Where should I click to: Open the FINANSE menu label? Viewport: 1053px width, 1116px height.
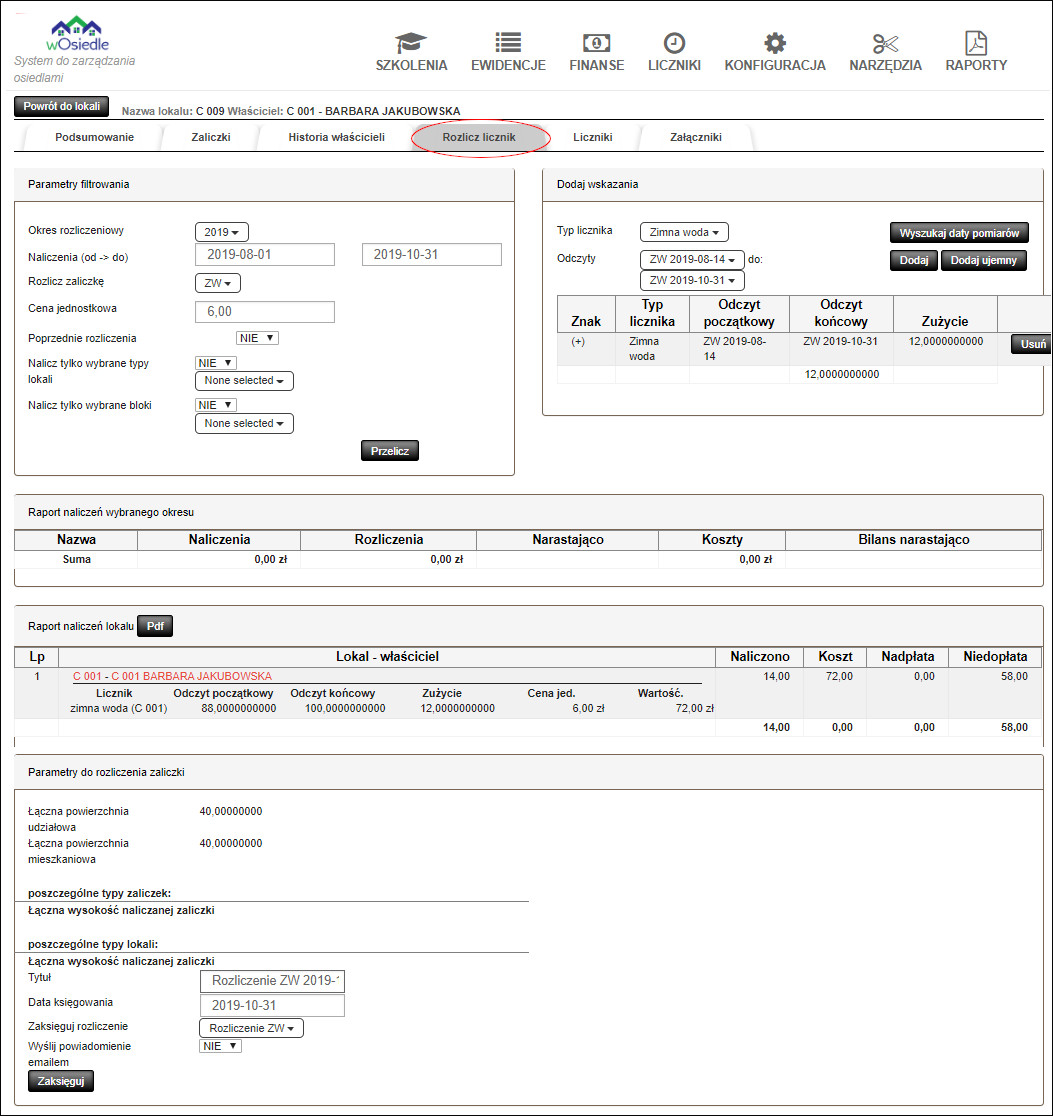pos(597,65)
